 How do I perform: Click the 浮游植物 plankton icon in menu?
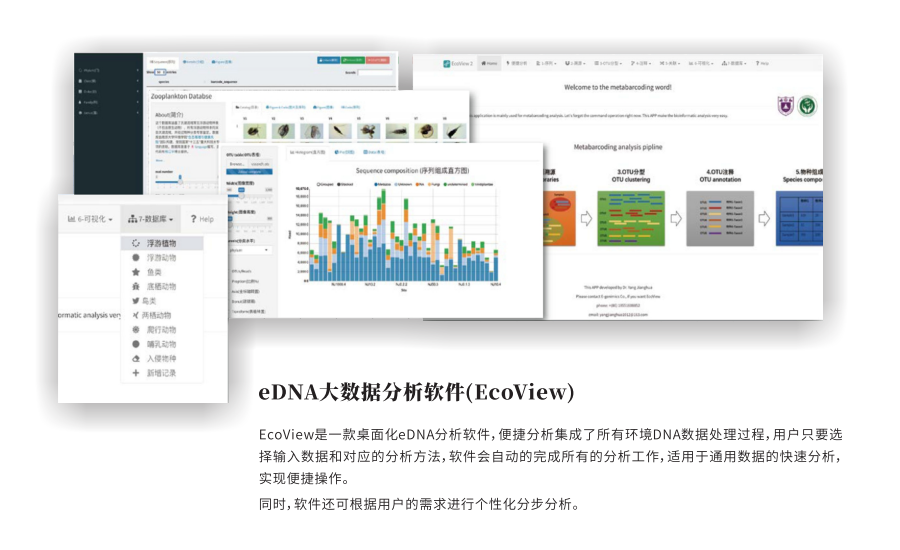click(136, 243)
